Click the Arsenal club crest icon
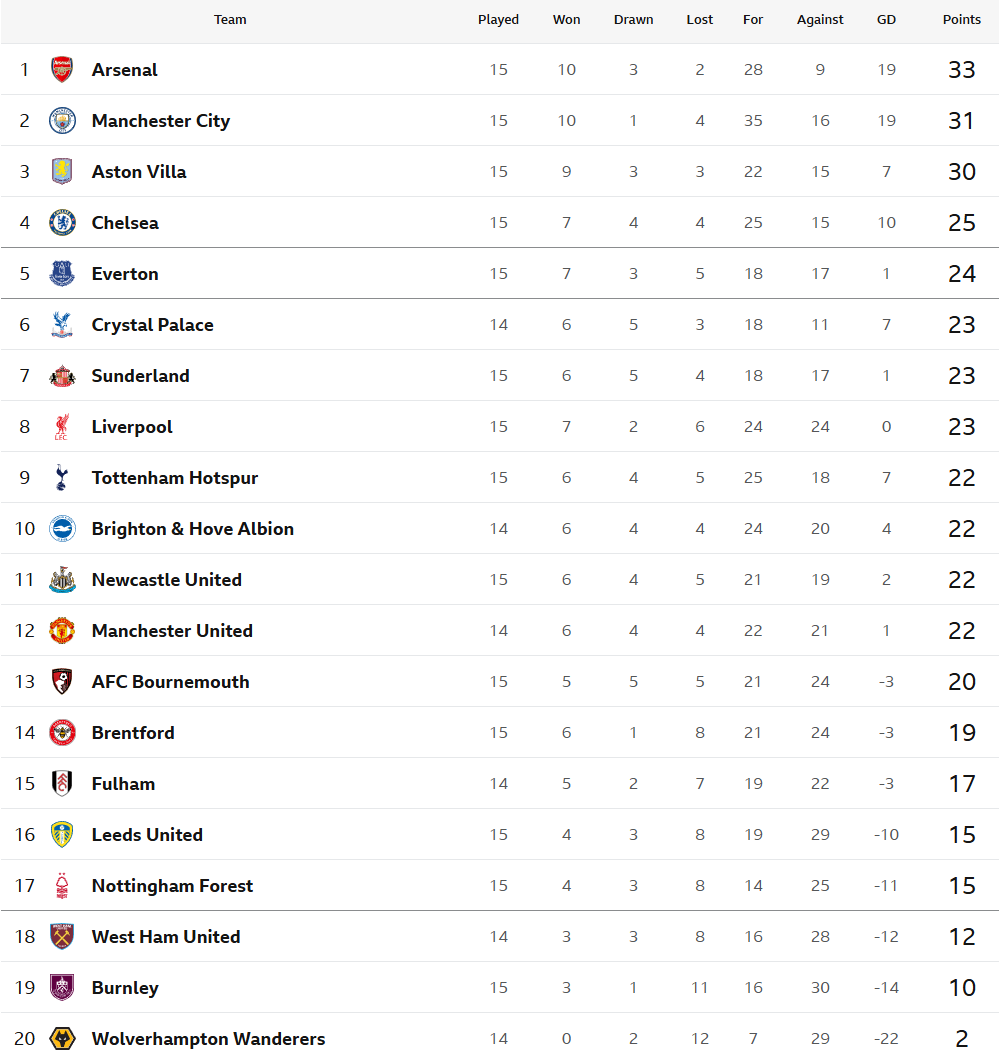Screen dimensions: 999x1063 (x=62, y=69)
